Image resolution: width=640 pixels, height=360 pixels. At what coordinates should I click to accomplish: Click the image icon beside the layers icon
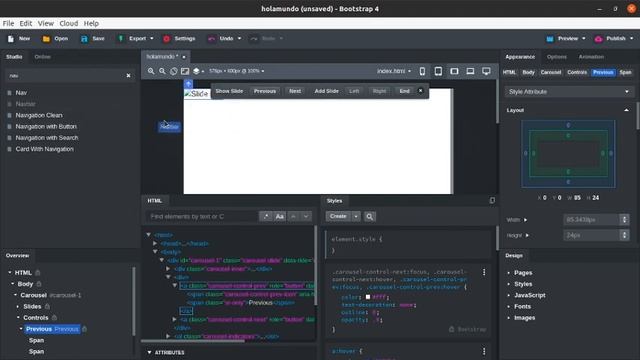185,71
